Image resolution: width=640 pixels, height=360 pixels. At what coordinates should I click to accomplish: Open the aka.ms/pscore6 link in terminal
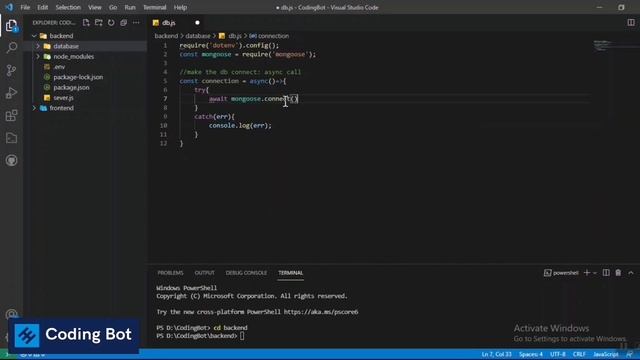pos(321,312)
